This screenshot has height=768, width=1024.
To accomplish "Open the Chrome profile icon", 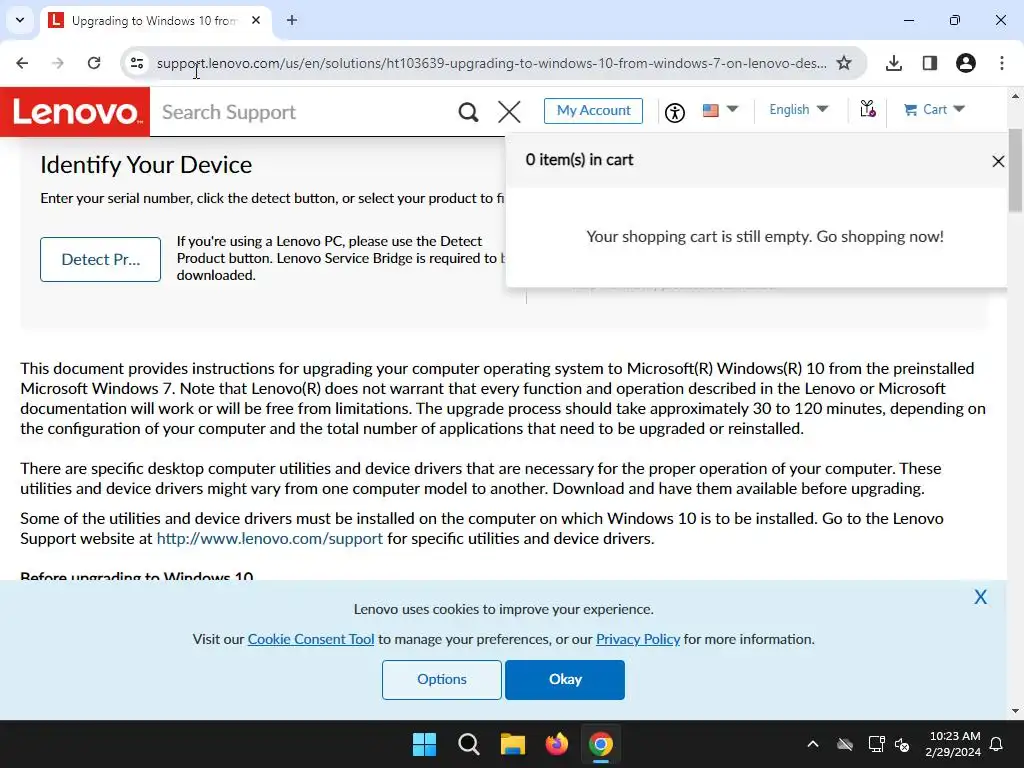I will point(966,63).
